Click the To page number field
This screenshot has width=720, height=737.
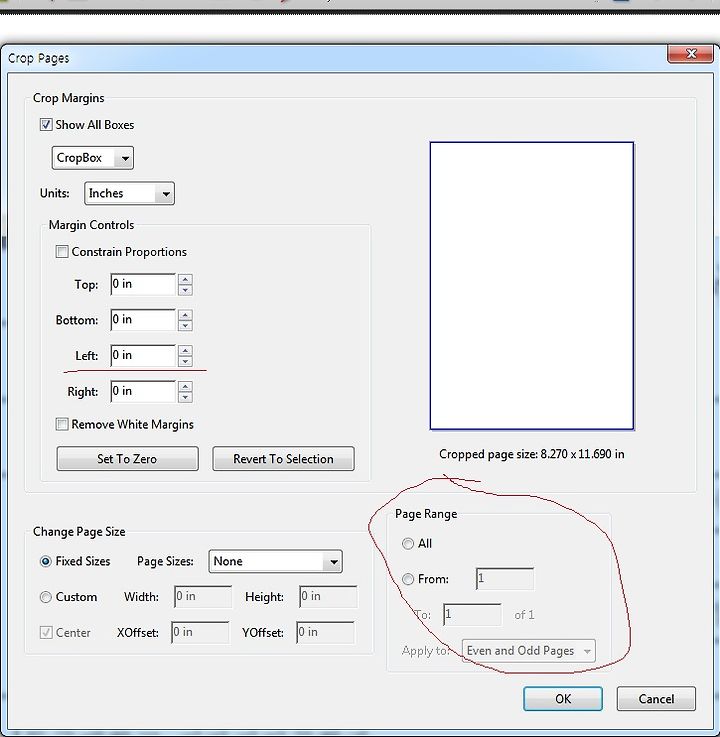pos(472,615)
